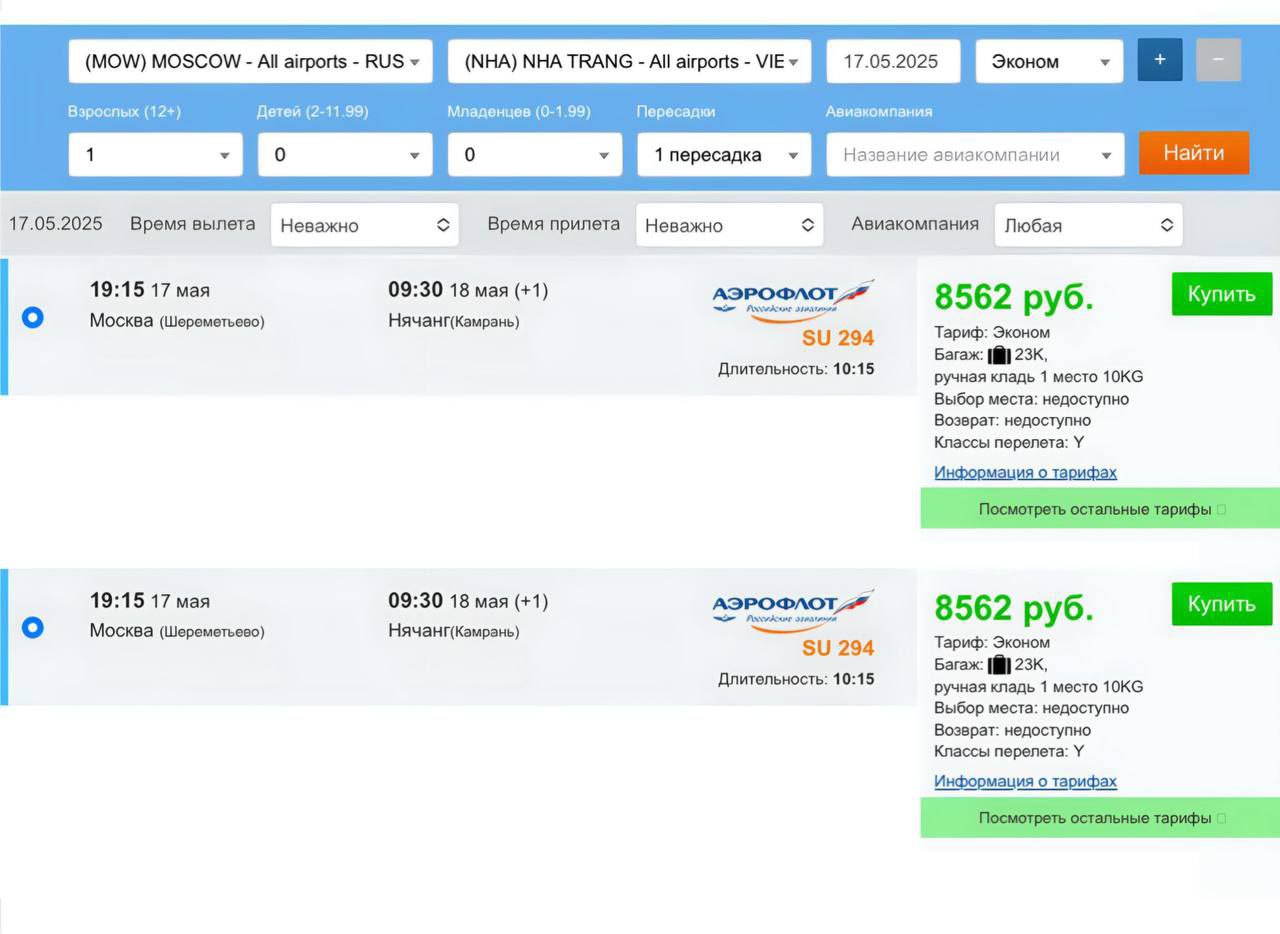Click Aeroflot logo in second flight result
This screenshot has width=1280, height=934.
[x=792, y=609]
